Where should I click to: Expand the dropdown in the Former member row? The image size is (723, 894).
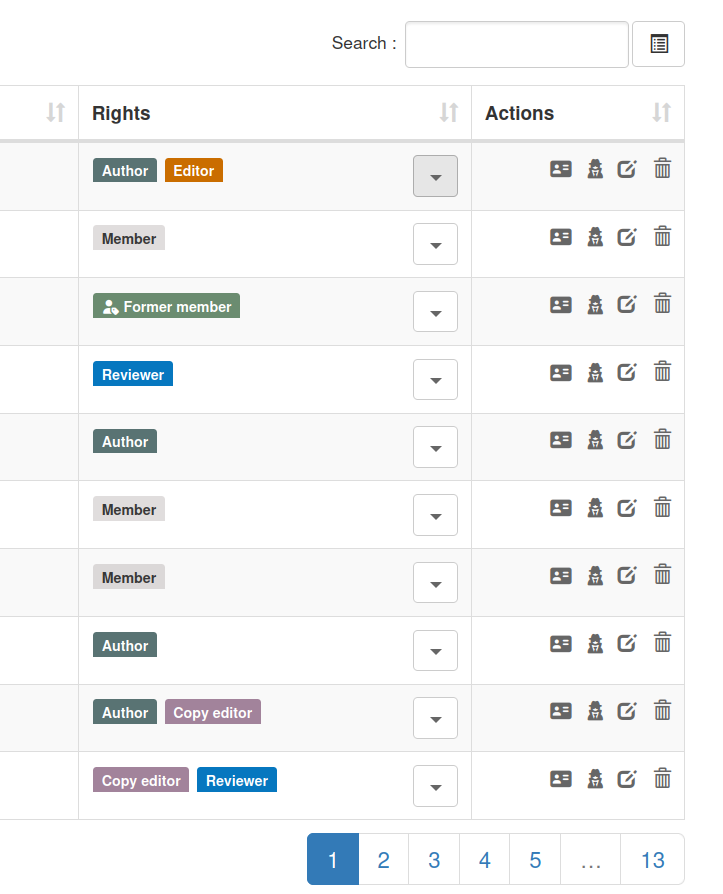(x=435, y=312)
